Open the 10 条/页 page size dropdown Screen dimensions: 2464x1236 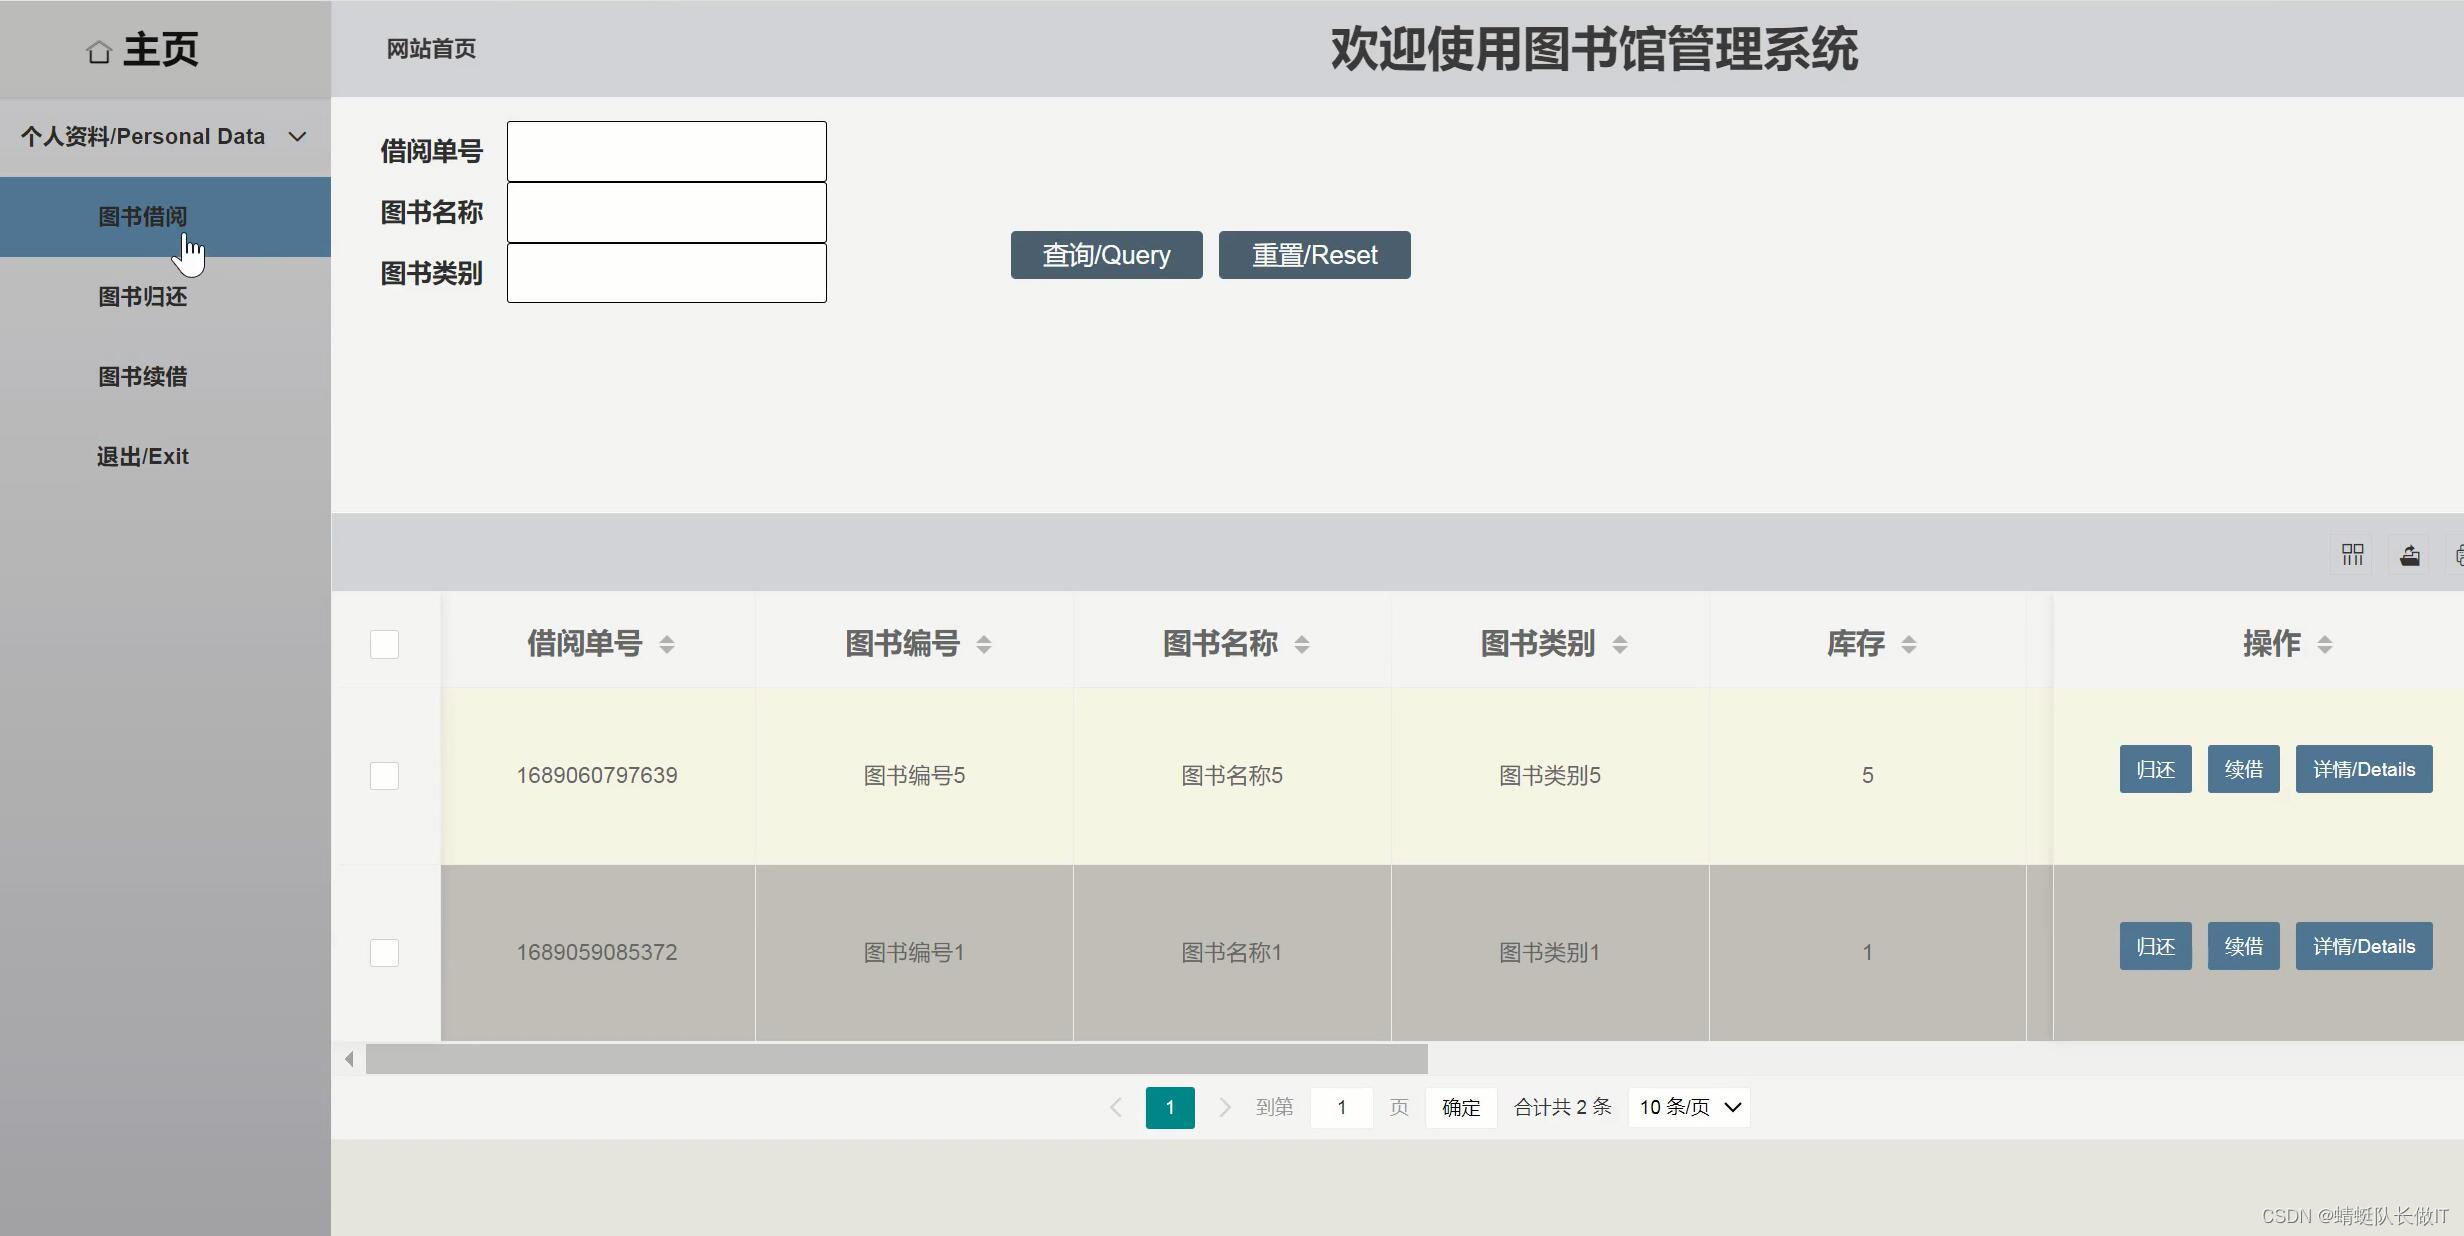click(x=1689, y=1107)
